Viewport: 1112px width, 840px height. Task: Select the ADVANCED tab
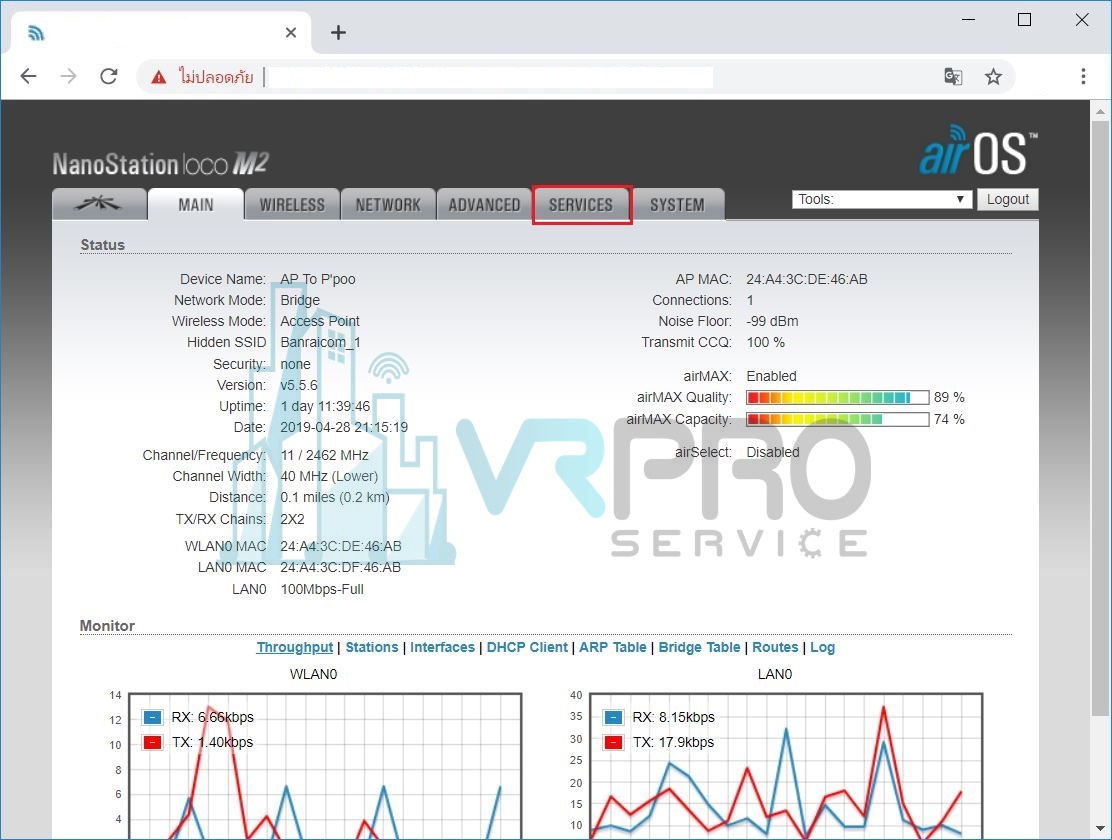(484, 204)
